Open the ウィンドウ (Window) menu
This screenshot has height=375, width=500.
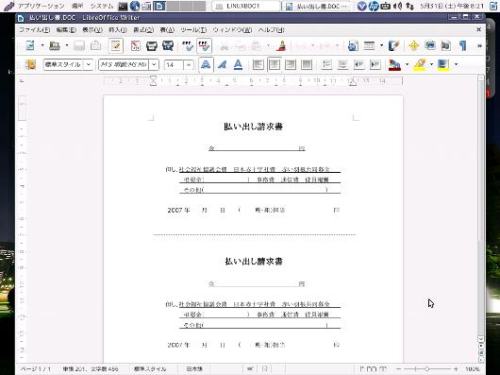point(232,30)
